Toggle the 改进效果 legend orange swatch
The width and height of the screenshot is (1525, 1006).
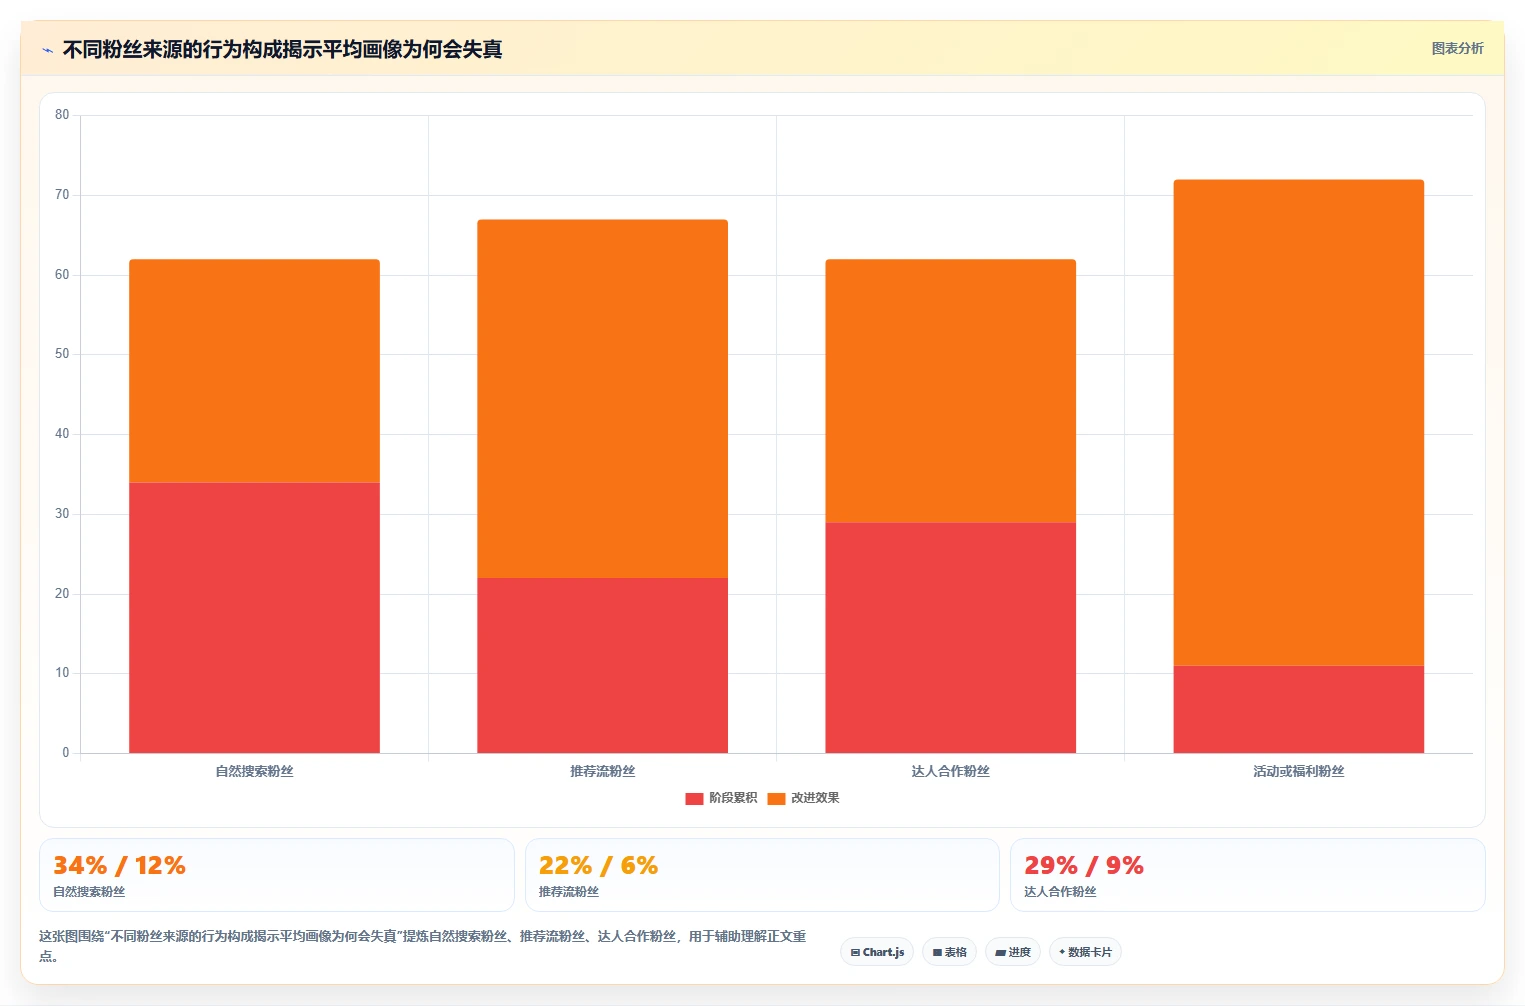click(x=776, y=798)
